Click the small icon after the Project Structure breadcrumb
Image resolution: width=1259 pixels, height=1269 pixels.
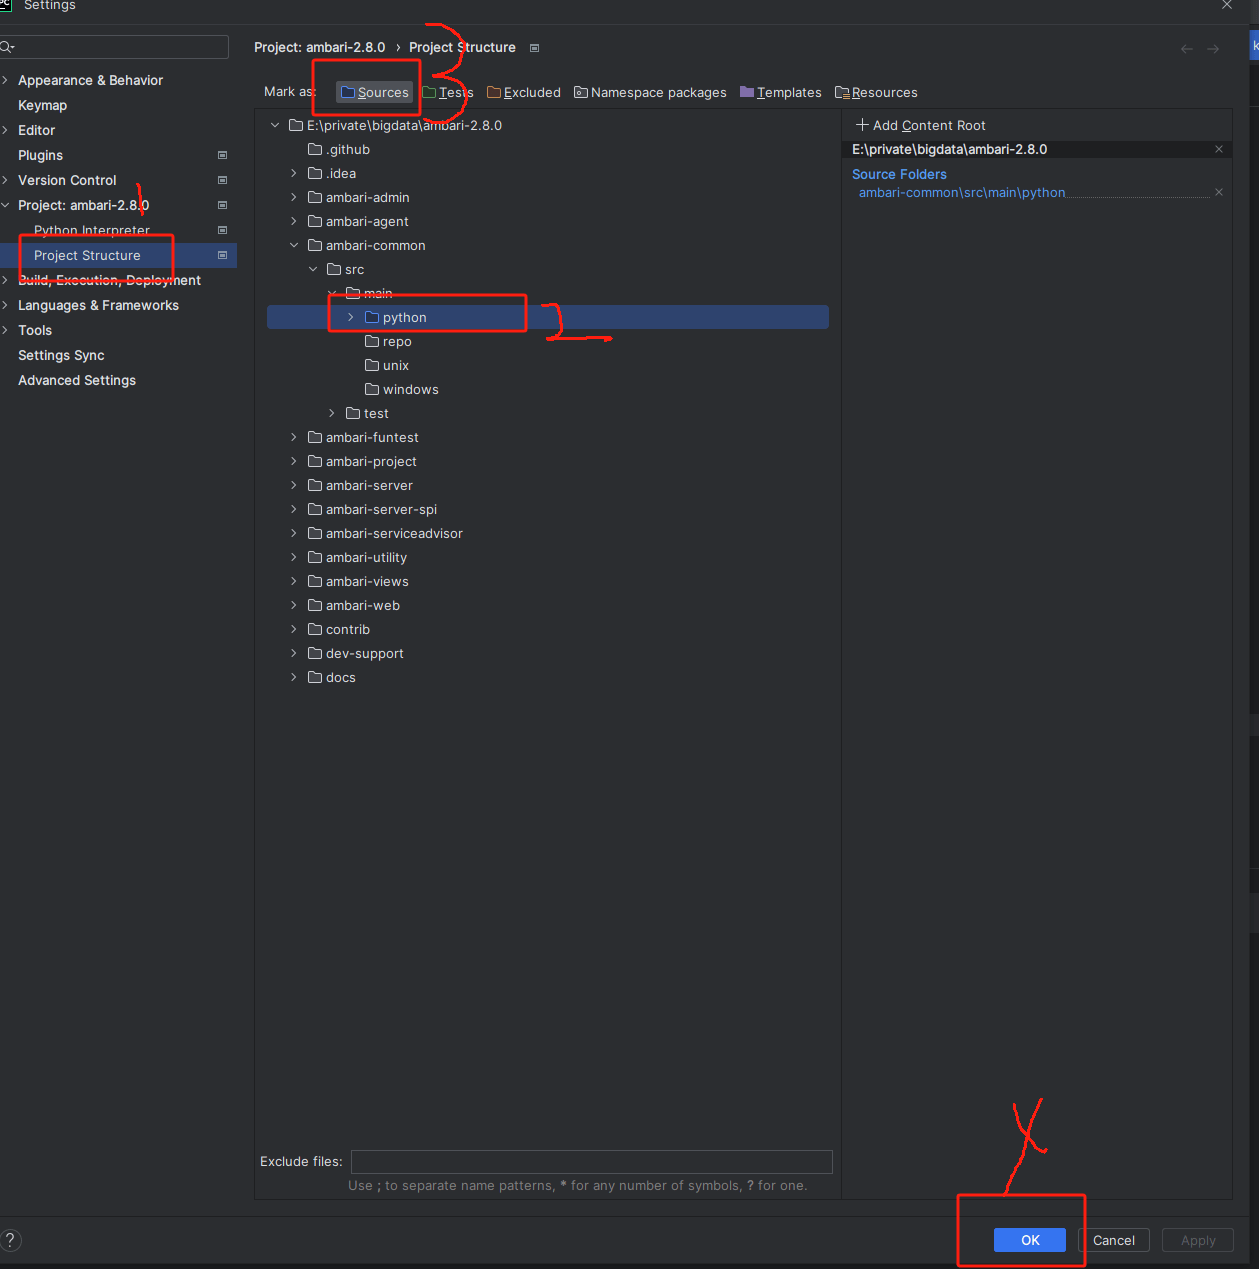(x=534, y=48)
